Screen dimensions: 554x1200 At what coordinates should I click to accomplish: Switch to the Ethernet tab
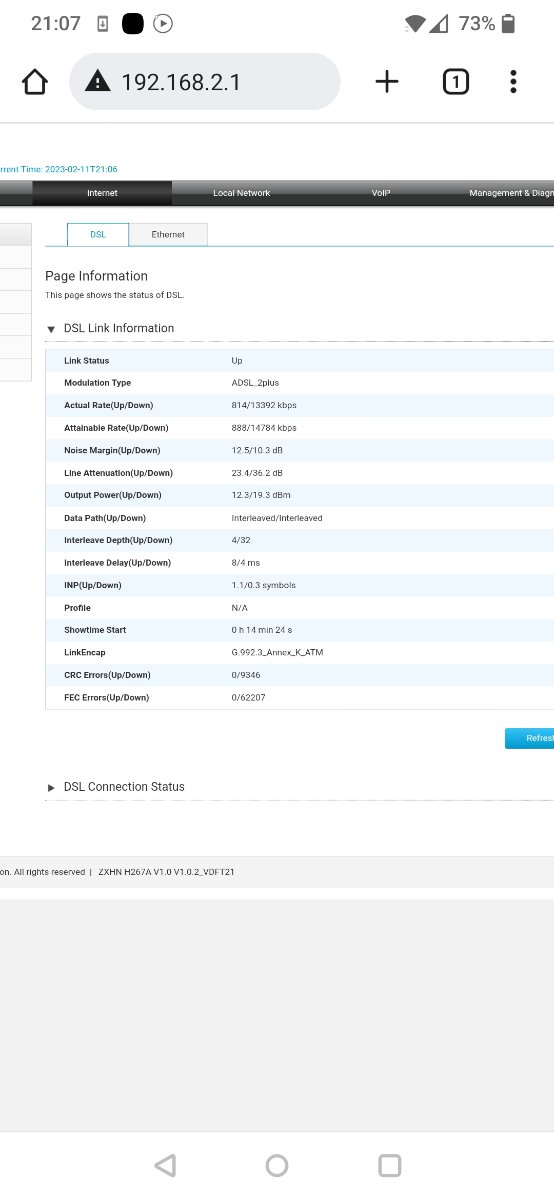(168, 234)
